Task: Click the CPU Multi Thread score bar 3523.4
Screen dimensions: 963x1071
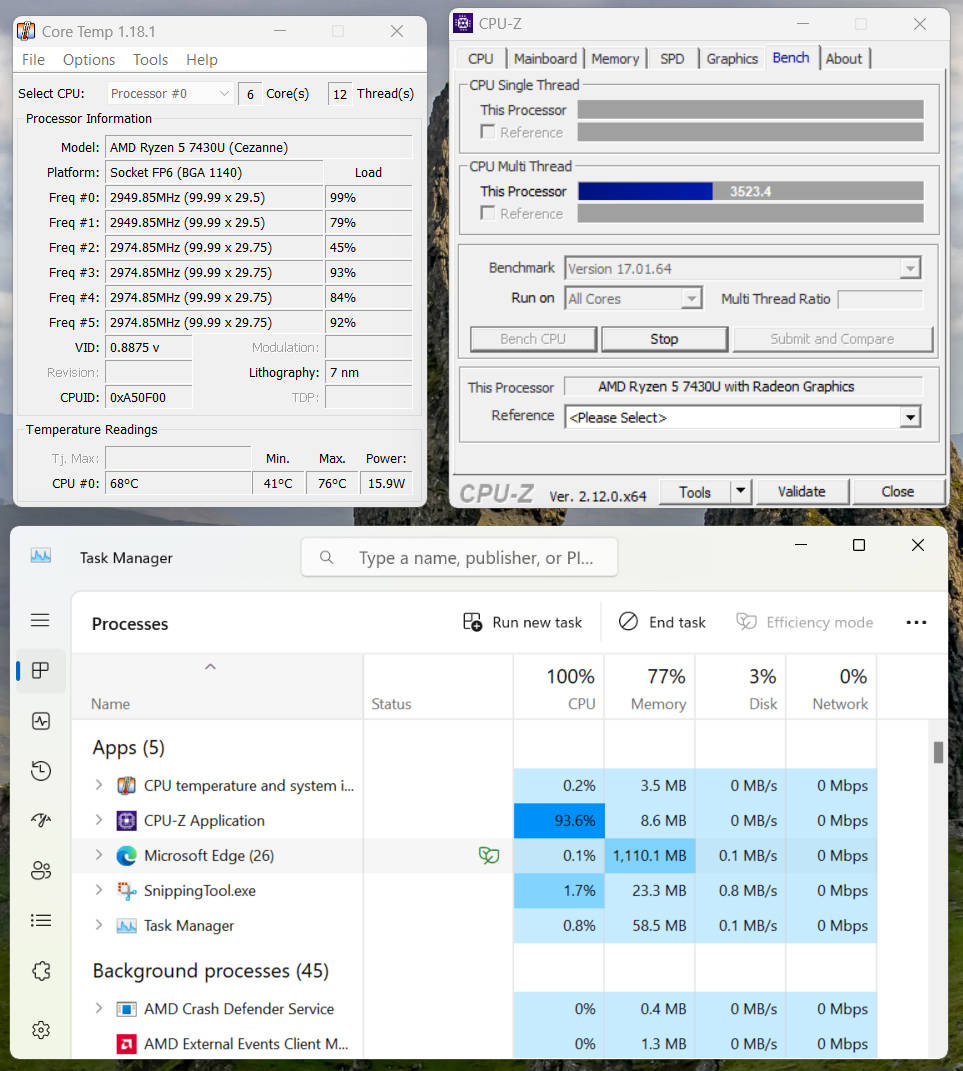Action: (x=750, y=191)
